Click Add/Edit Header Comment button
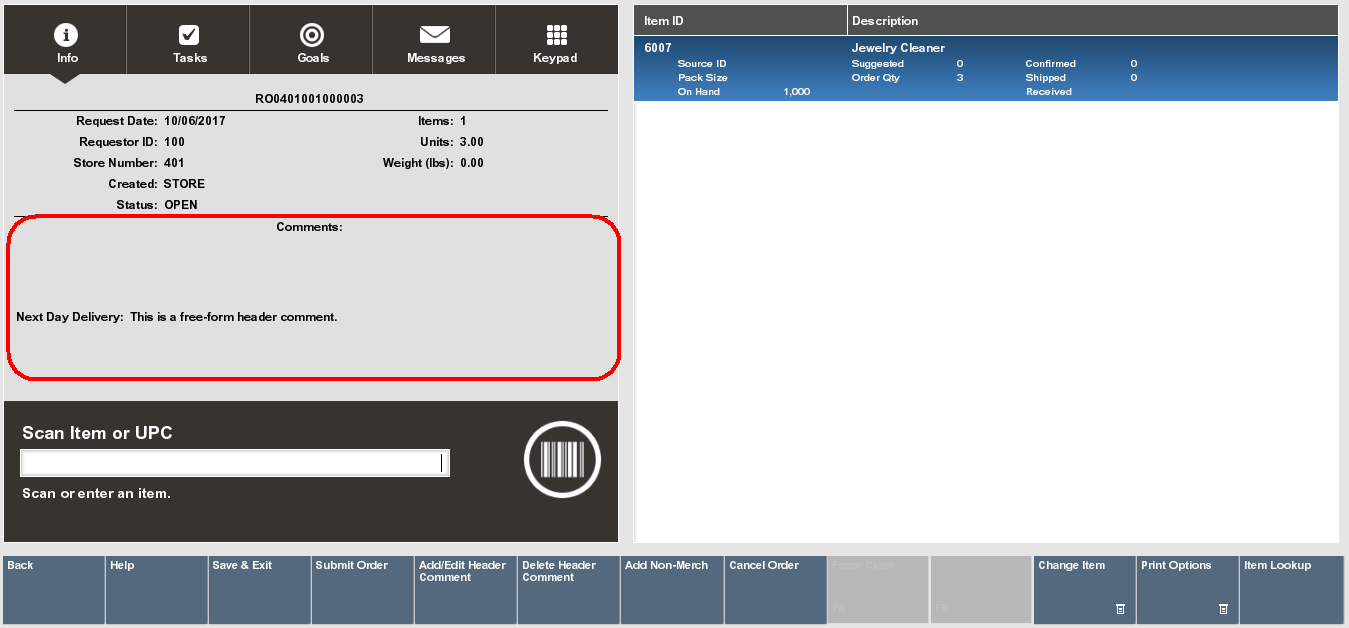 point(466,590)
